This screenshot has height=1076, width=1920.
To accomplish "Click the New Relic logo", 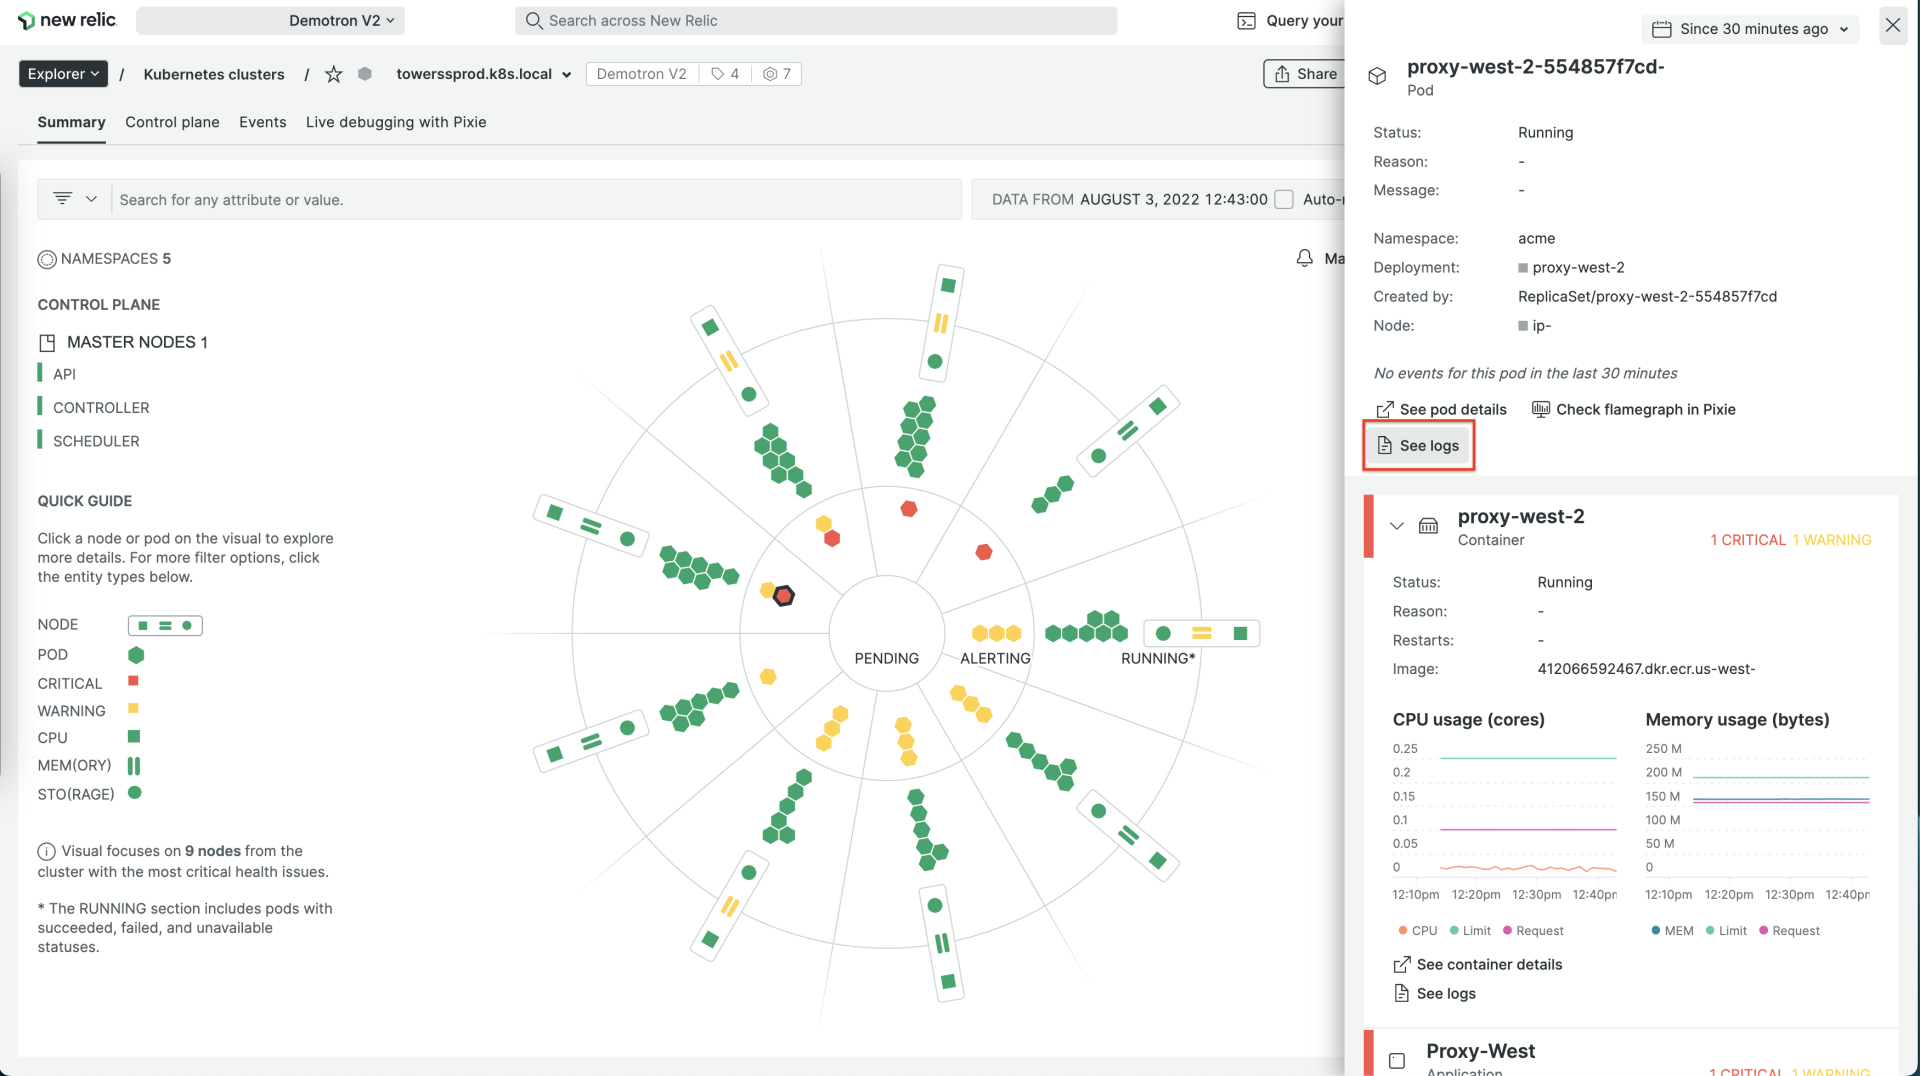I will coord(66,20).
